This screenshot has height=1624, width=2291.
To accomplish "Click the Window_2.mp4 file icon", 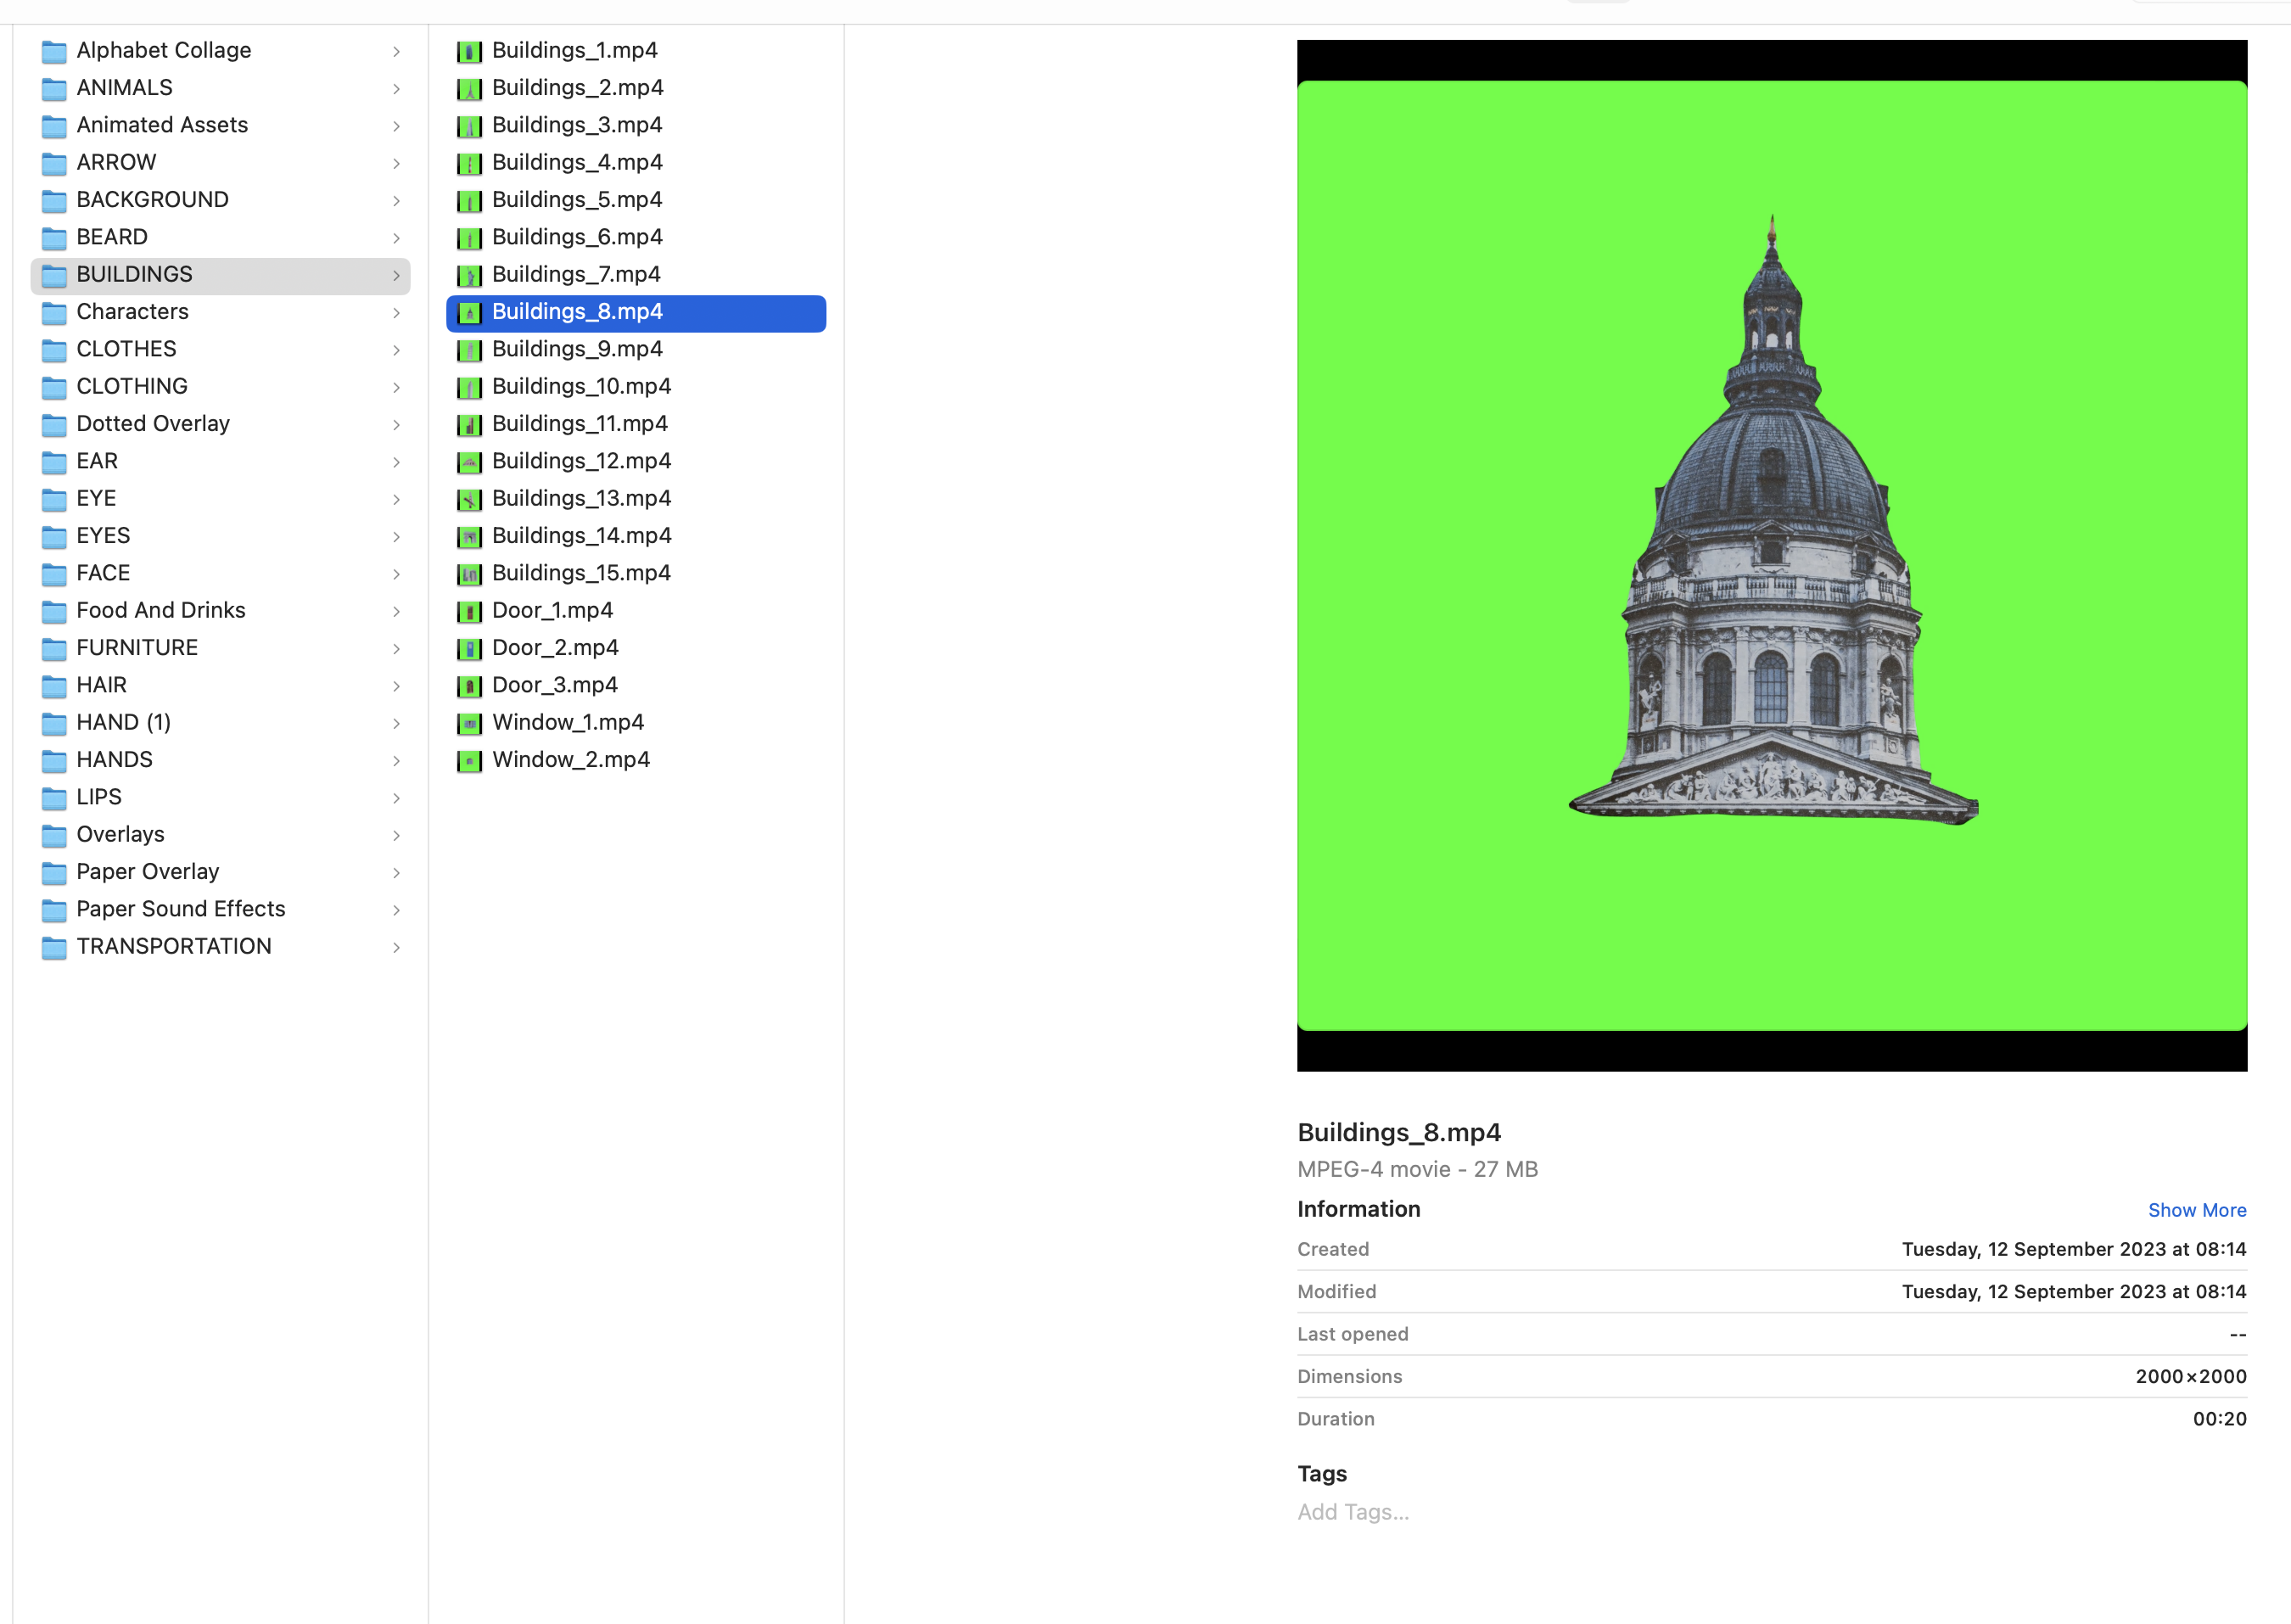I will 469,761.
